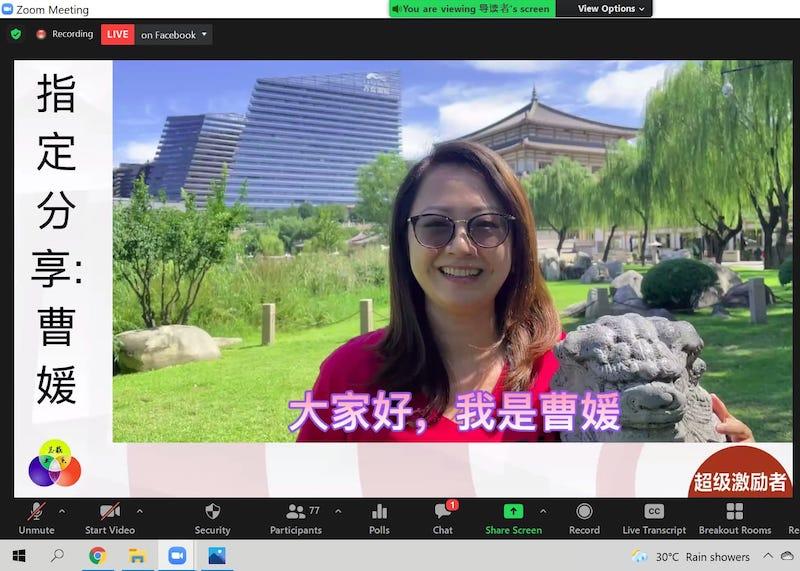Screen dimensions: 800x571
Task: Expand video options arrow beside Start Video
Action: tap(139, 511)
